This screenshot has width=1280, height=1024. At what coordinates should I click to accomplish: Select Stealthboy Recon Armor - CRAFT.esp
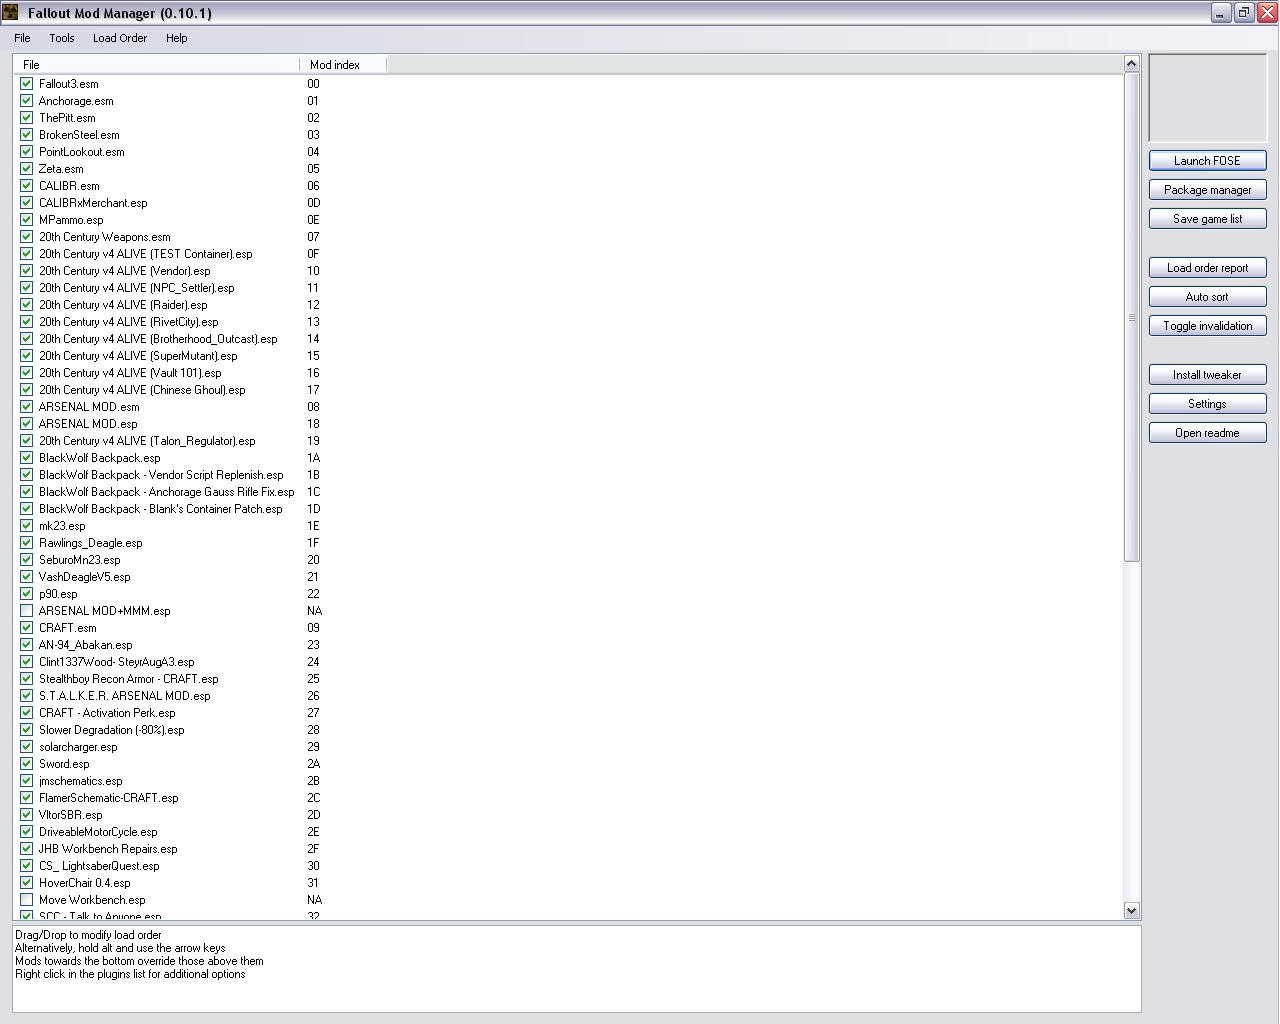pos(129,679)
